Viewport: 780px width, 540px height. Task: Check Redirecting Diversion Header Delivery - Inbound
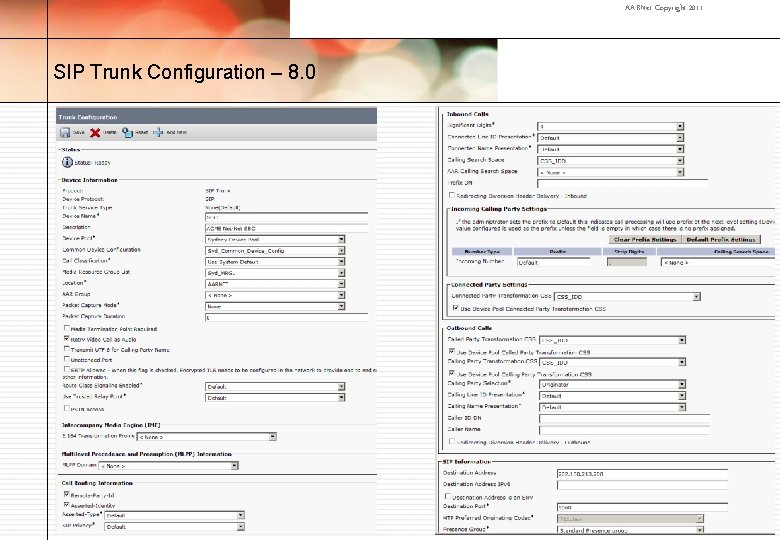pos(452,195)
